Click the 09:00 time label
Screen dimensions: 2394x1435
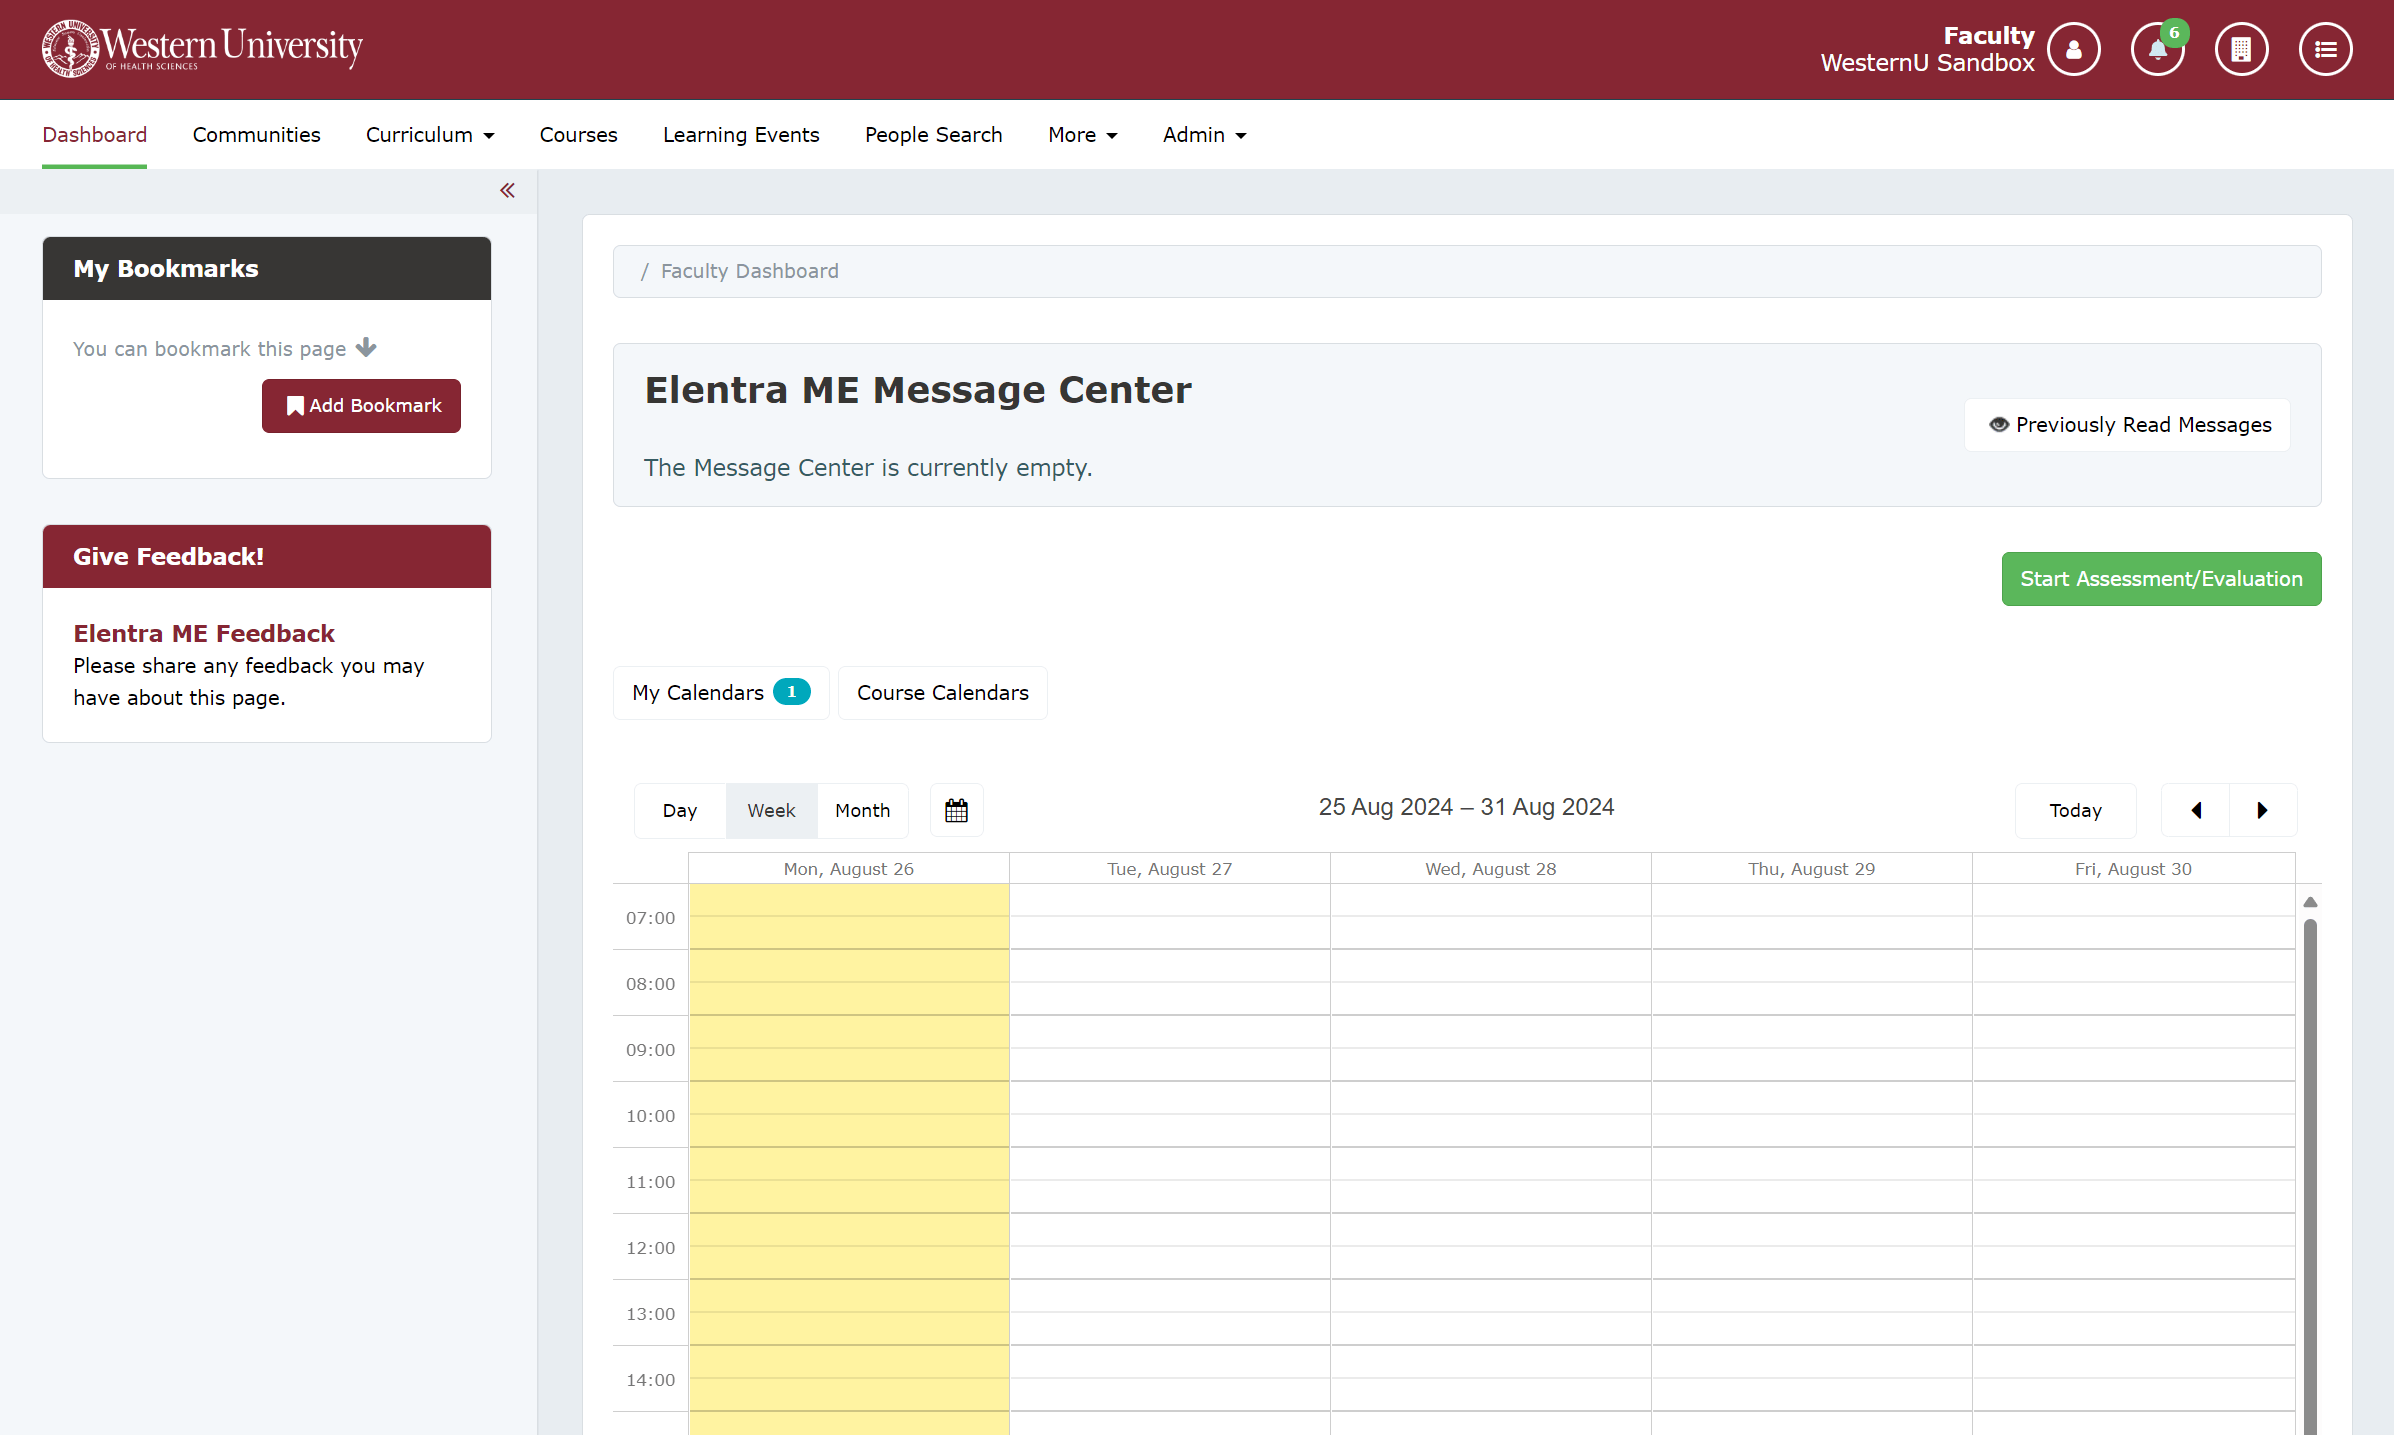650,1050
